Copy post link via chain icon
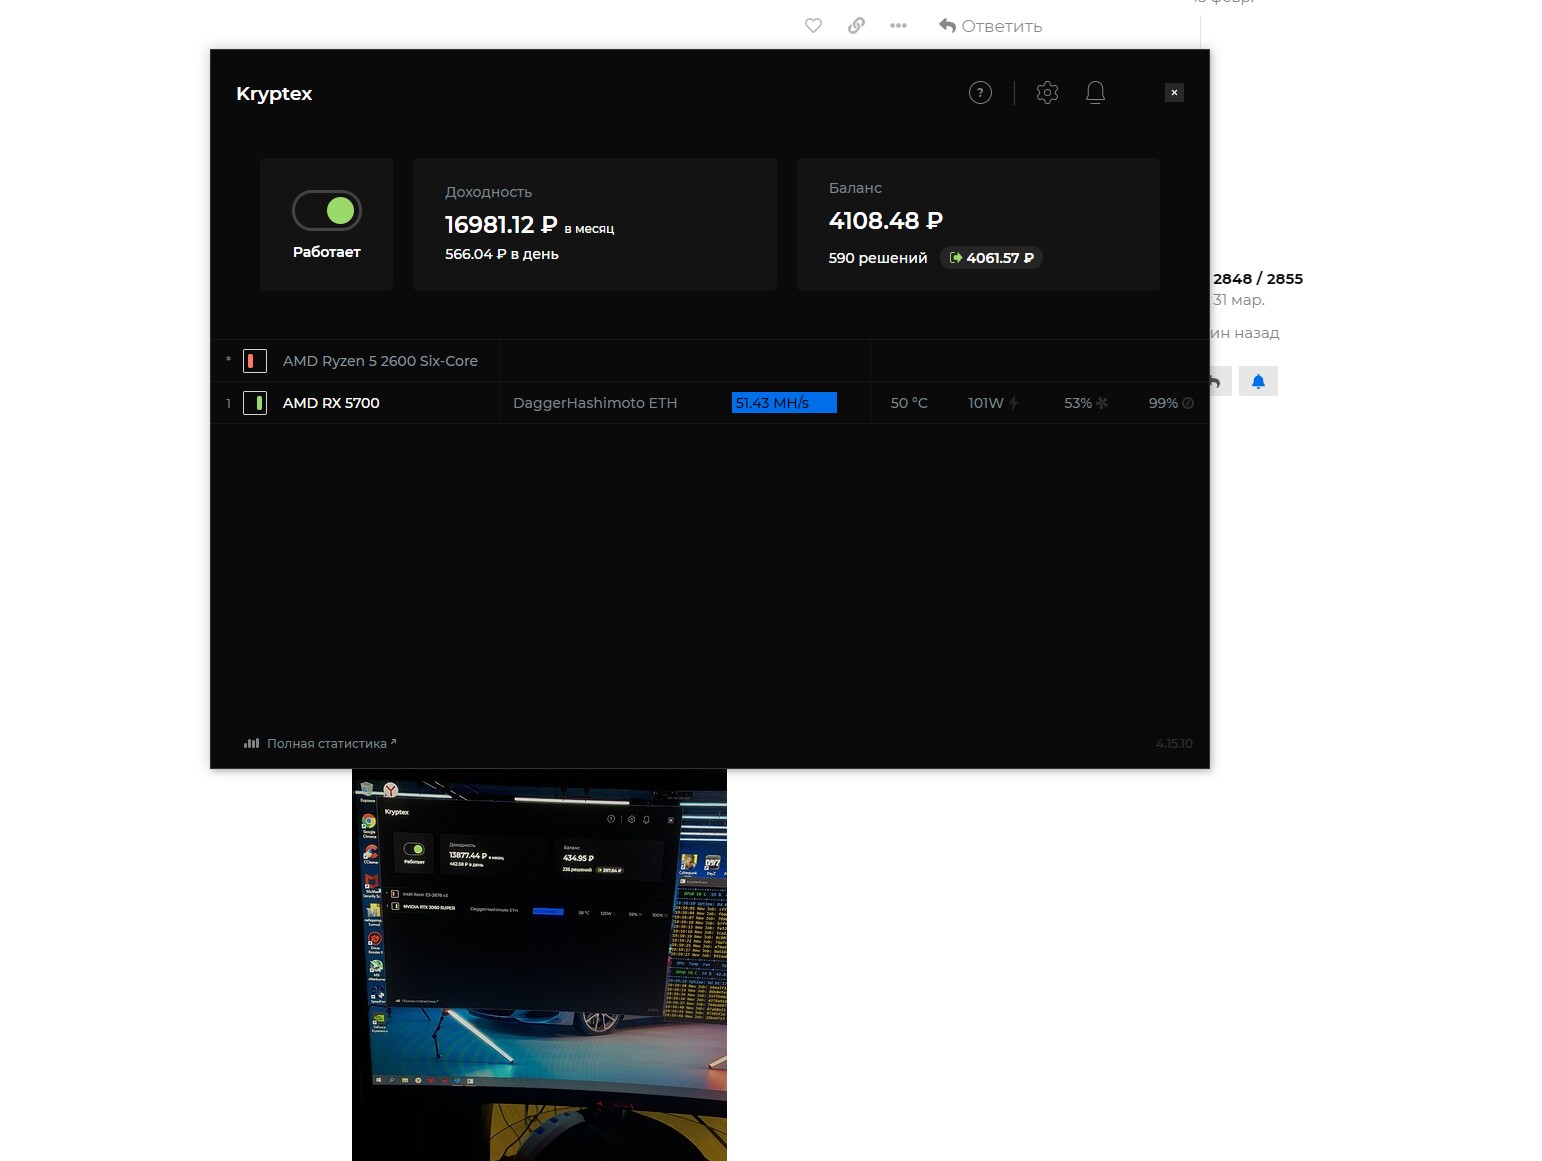The height and width of the screenshot is (1161, 1542). (x=856, y=26)
